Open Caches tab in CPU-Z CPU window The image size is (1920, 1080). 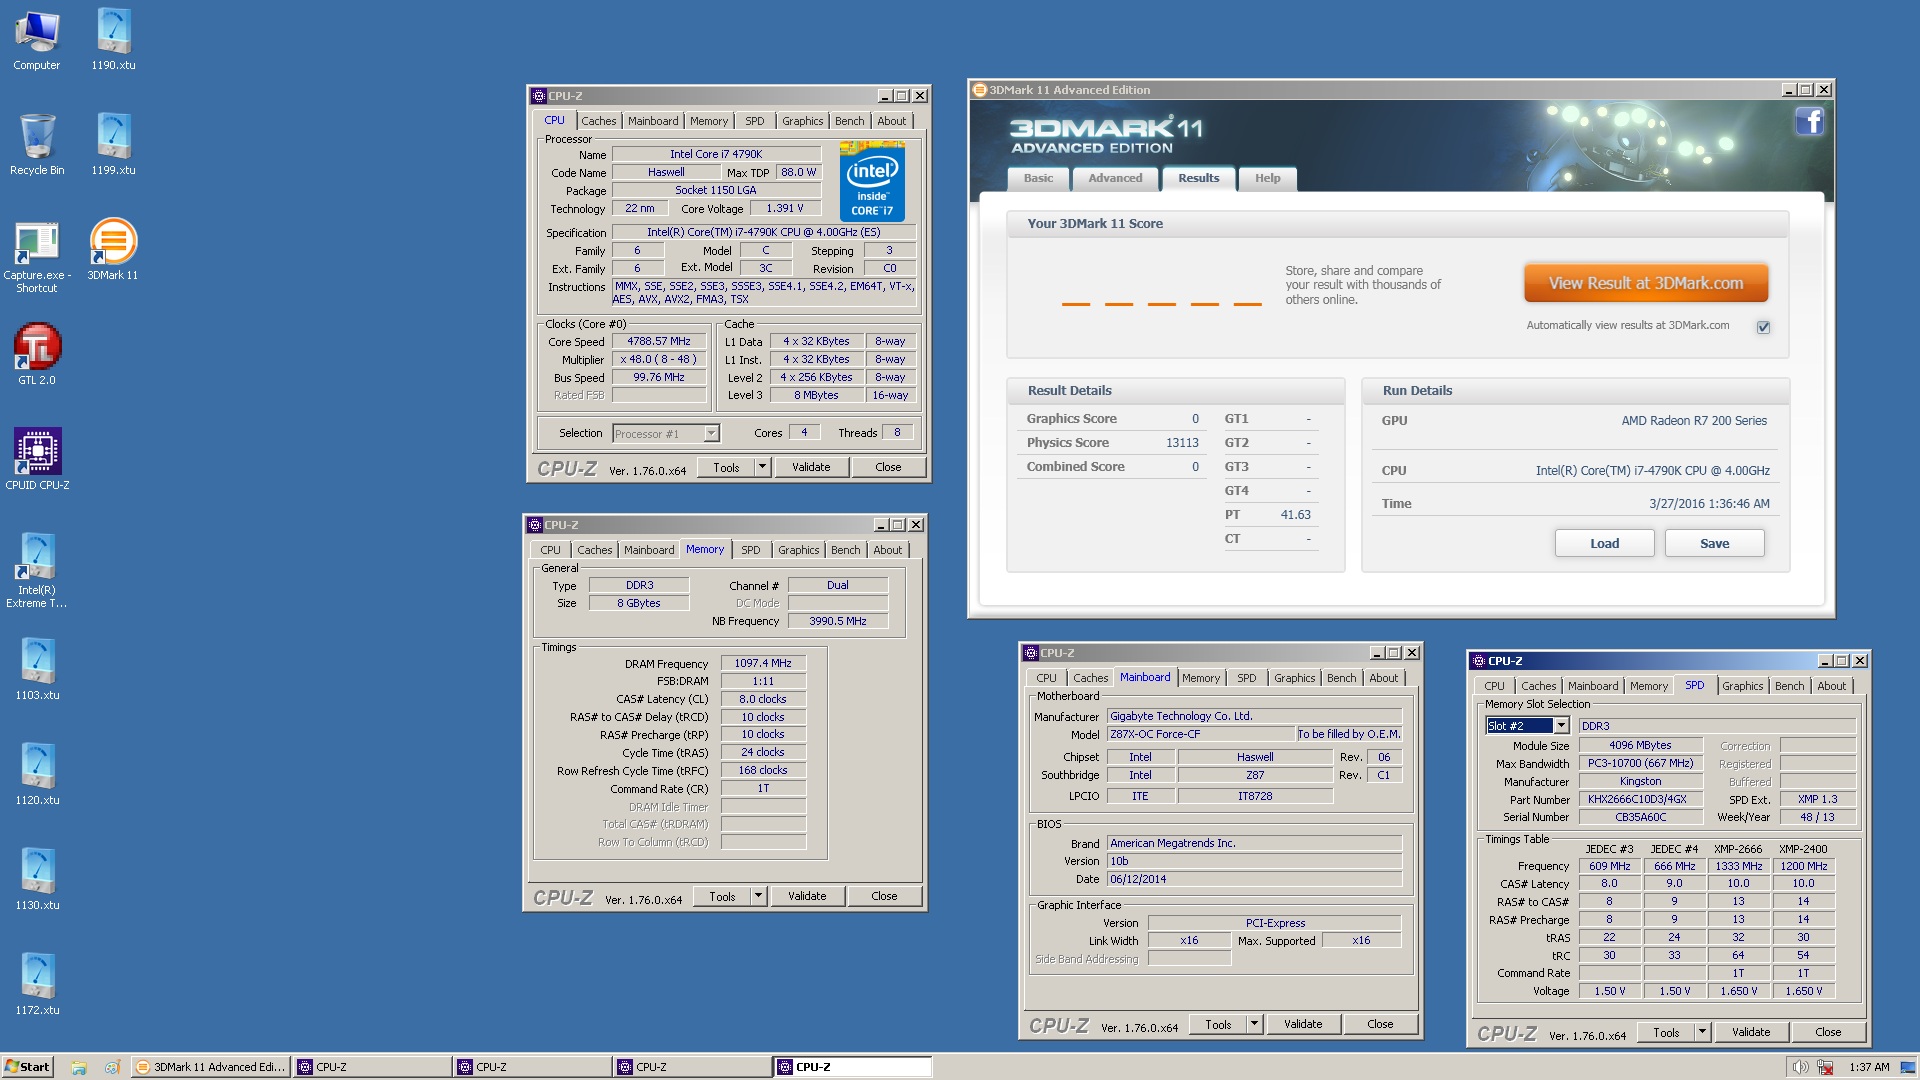tap(598, 121)
